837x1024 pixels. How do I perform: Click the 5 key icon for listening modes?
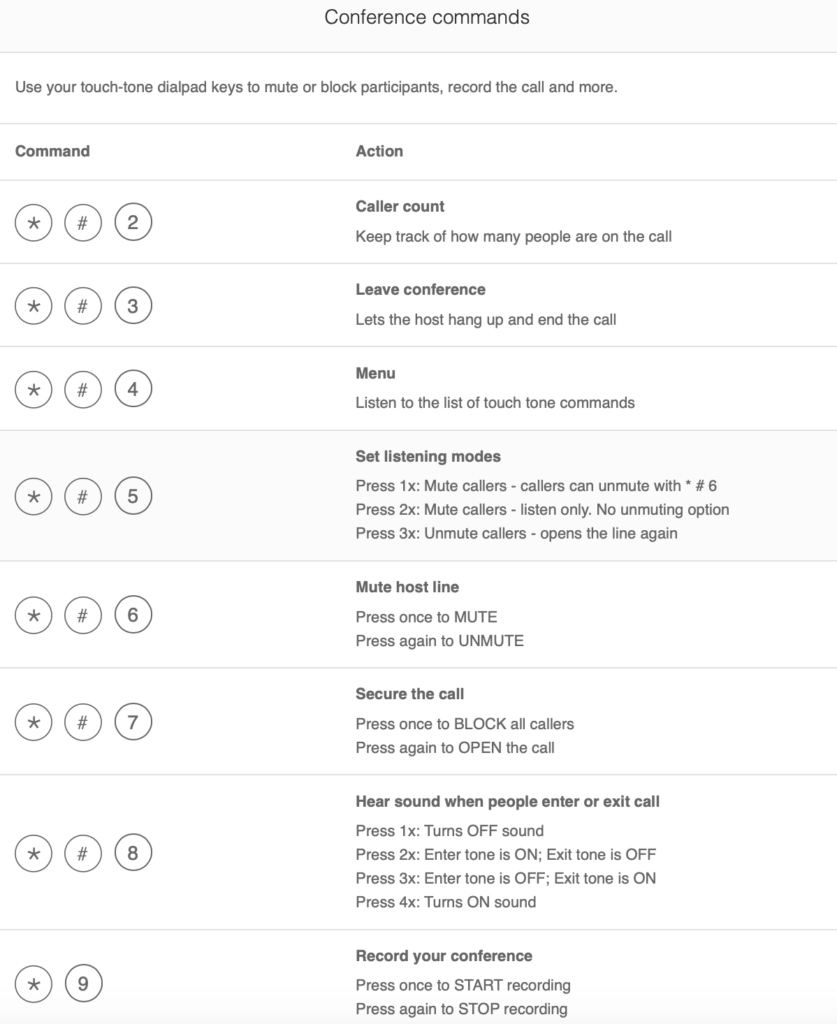[x=133, y=496]
